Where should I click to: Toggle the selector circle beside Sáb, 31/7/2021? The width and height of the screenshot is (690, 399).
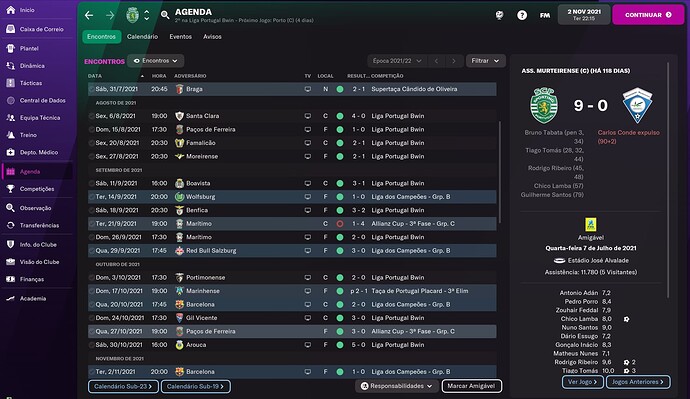click(x=92, y=89)
